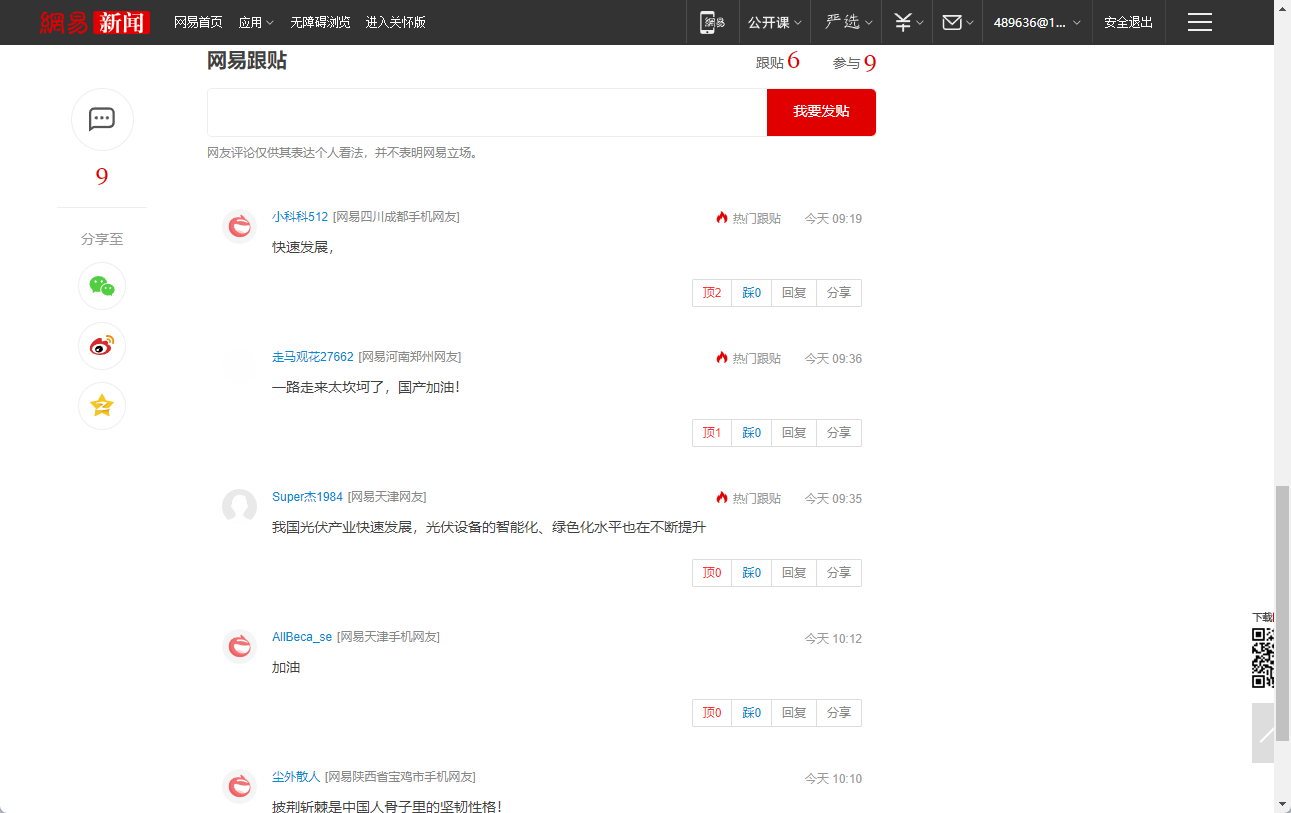
Task: Click flame hot-post icon on 走马观花27662 comment
Action: tap(722, 358)
